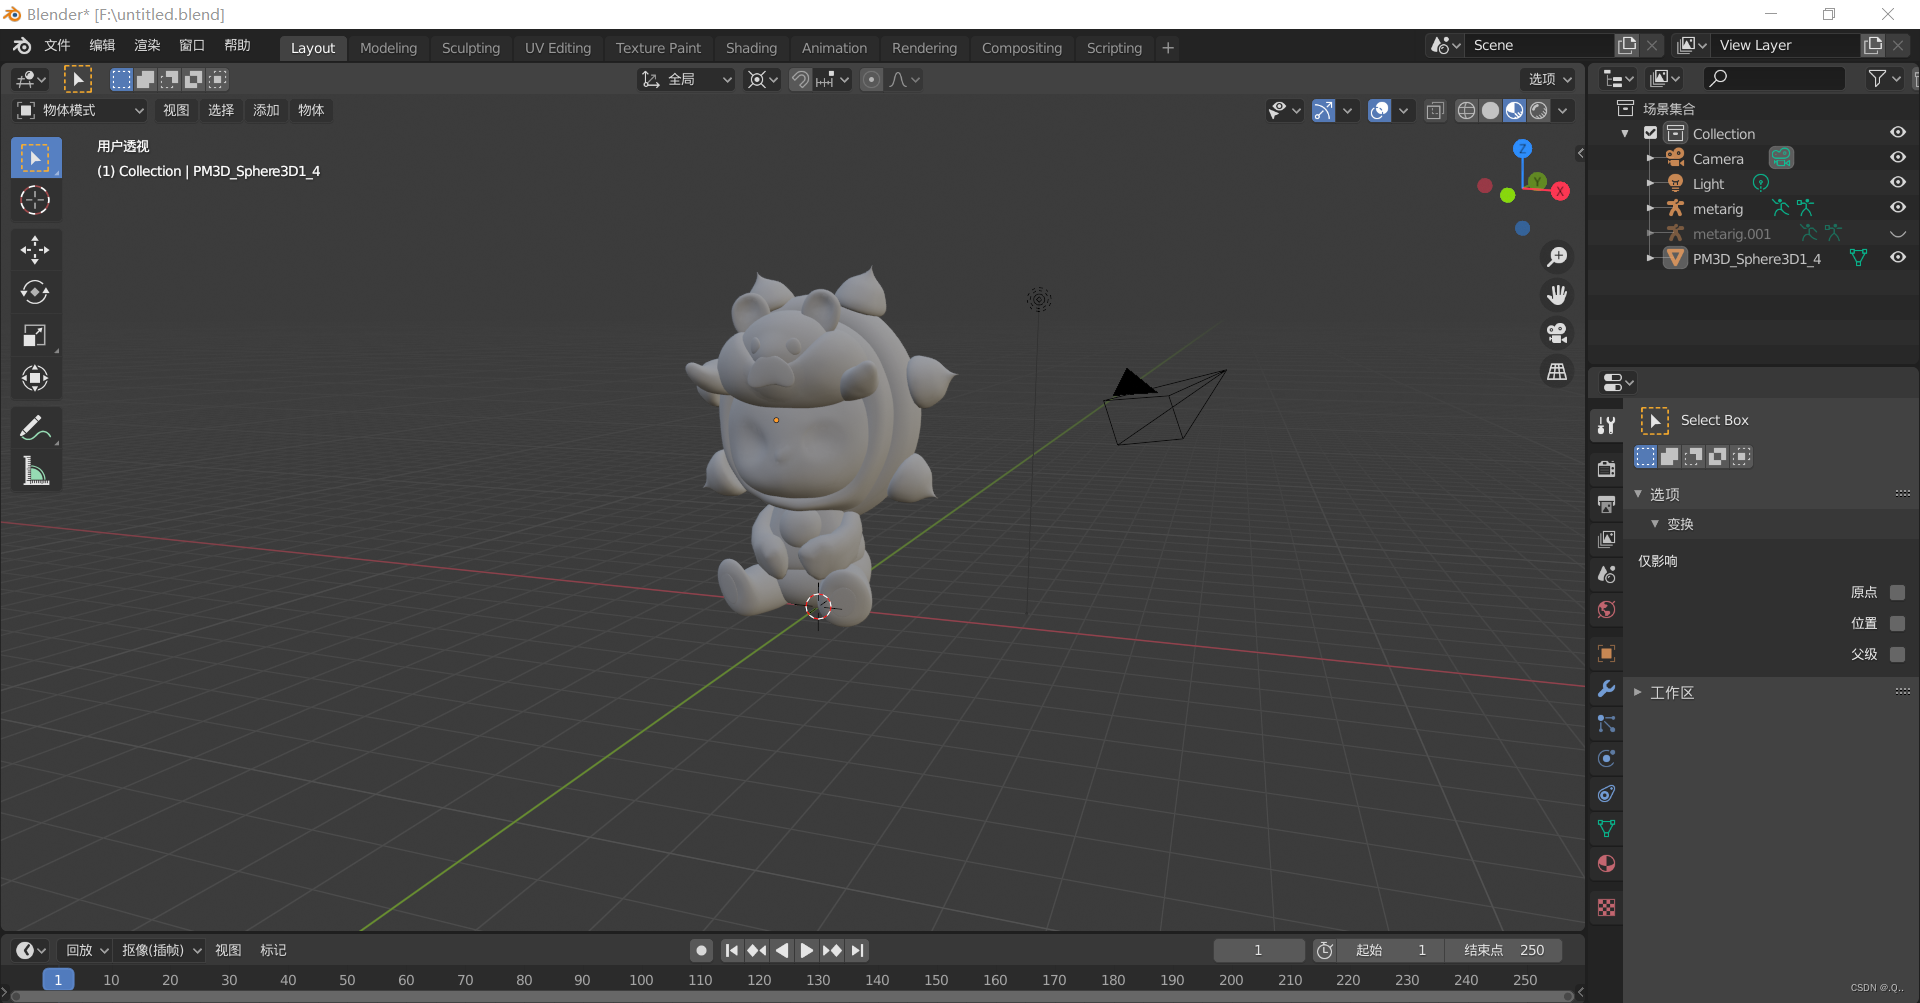Screen dimensions: 1920x1003
Task: Switch to the Shading workspace tab
Action: (751, 48)
